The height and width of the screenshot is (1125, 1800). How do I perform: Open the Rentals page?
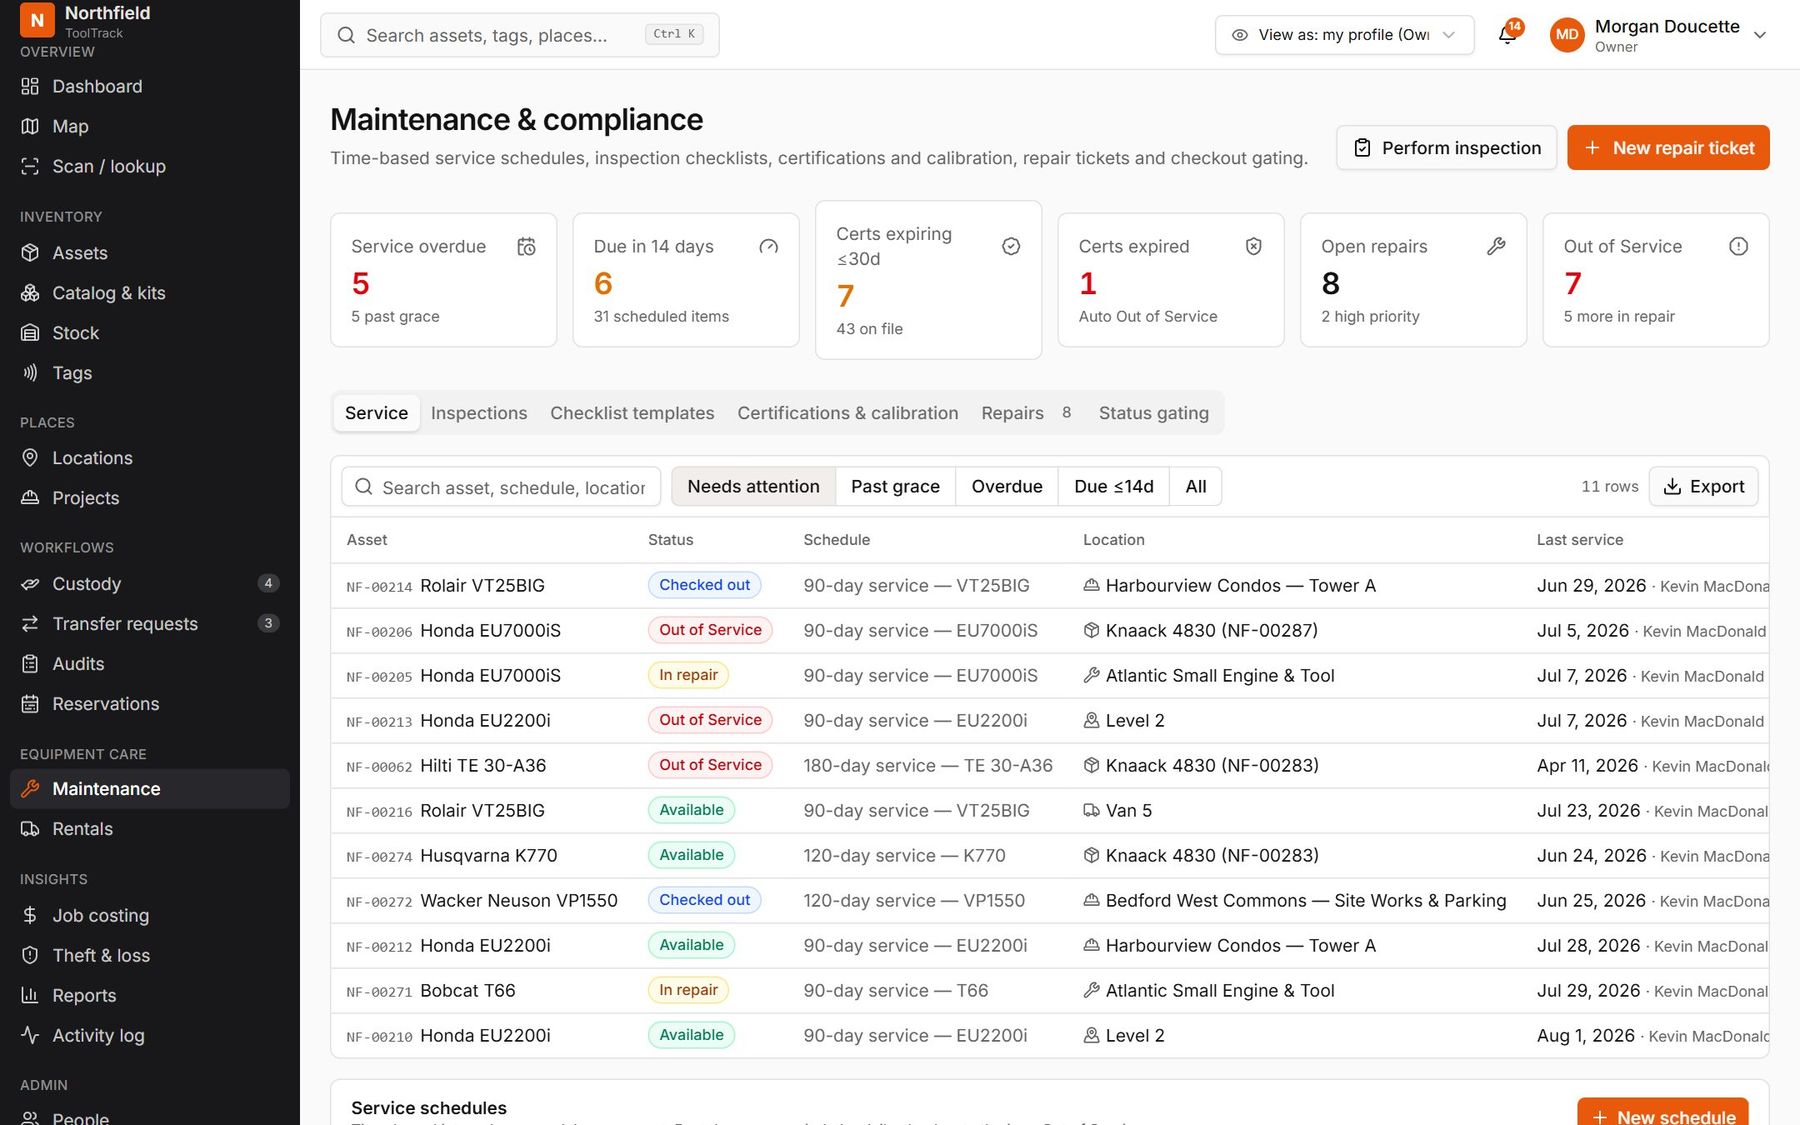point(150,829)
